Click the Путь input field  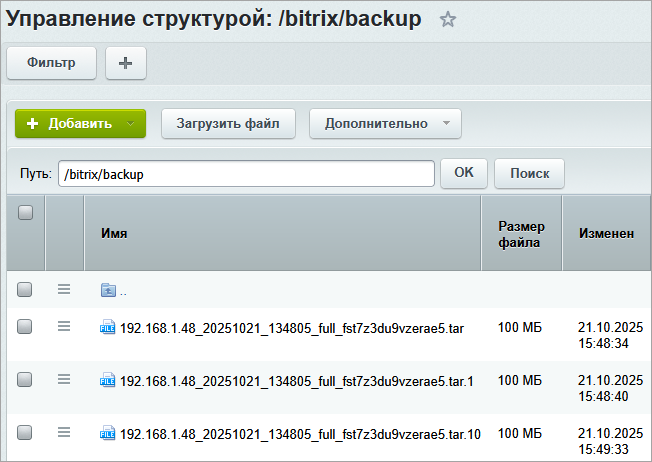(245, 173)
